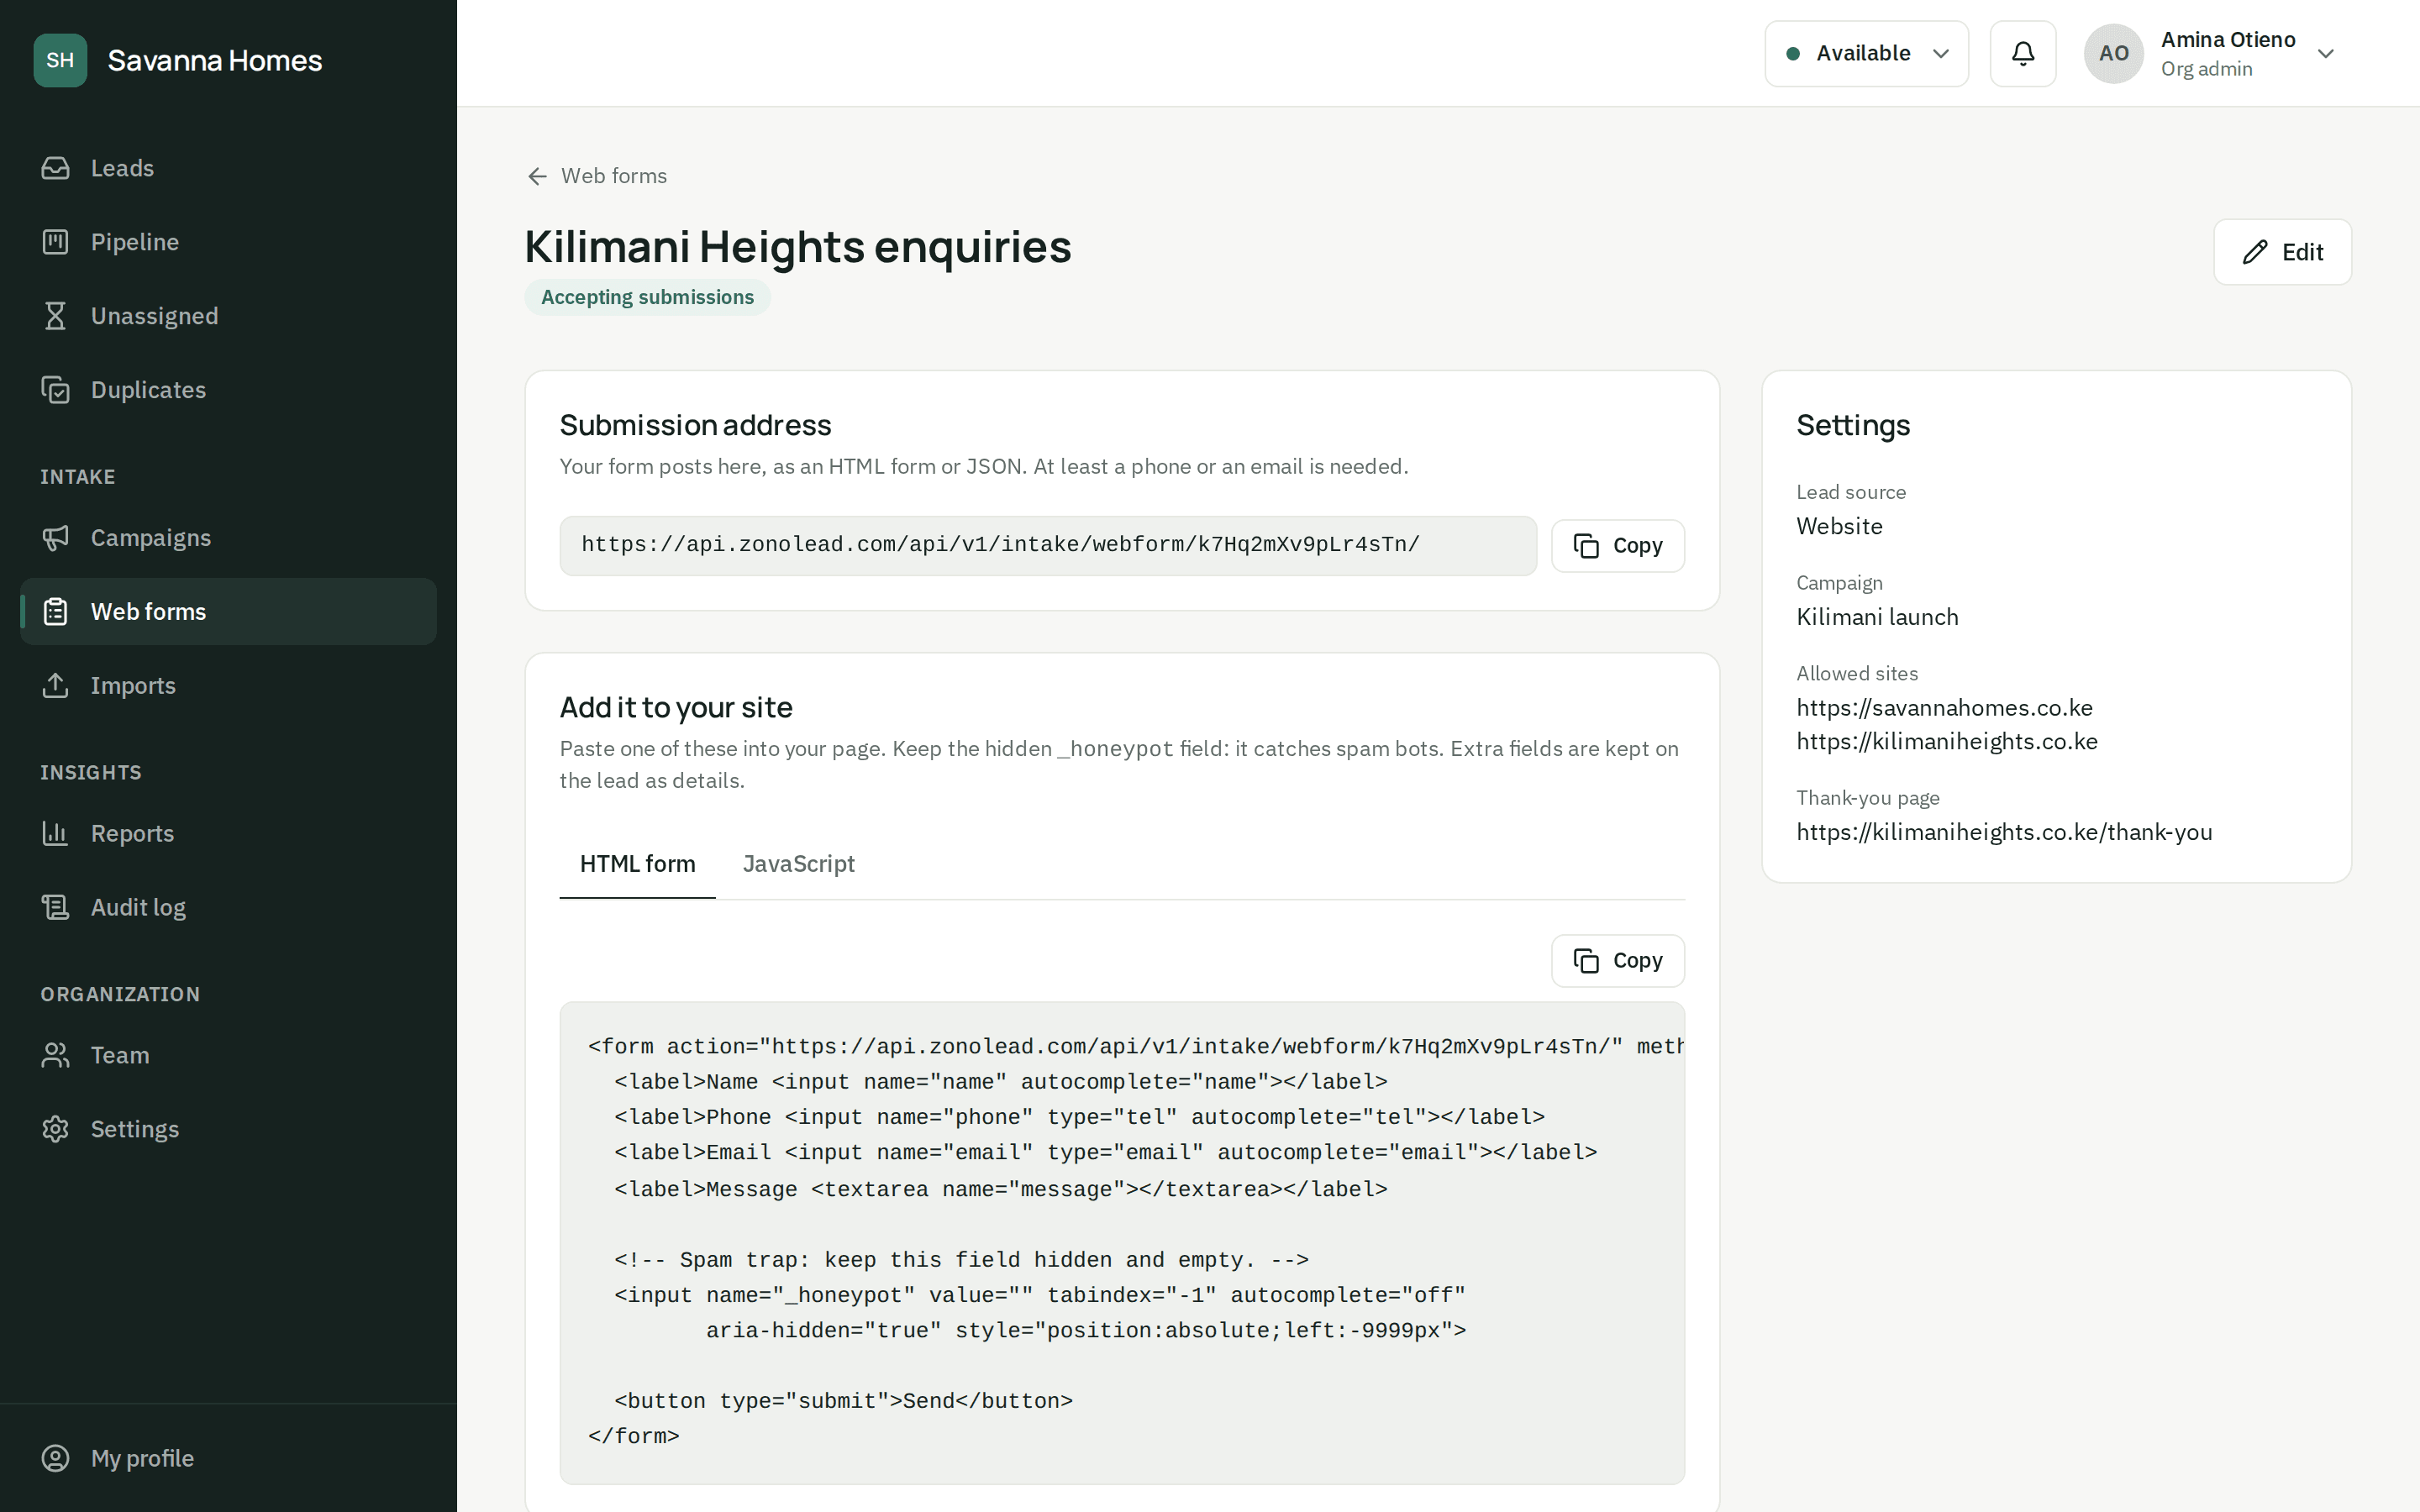The height and width of the screenshot is (1512, 2420).
Task: Click allowed site https://savannahomes.co.ke
Action: pyautogui.click(x=1944, y=708)
